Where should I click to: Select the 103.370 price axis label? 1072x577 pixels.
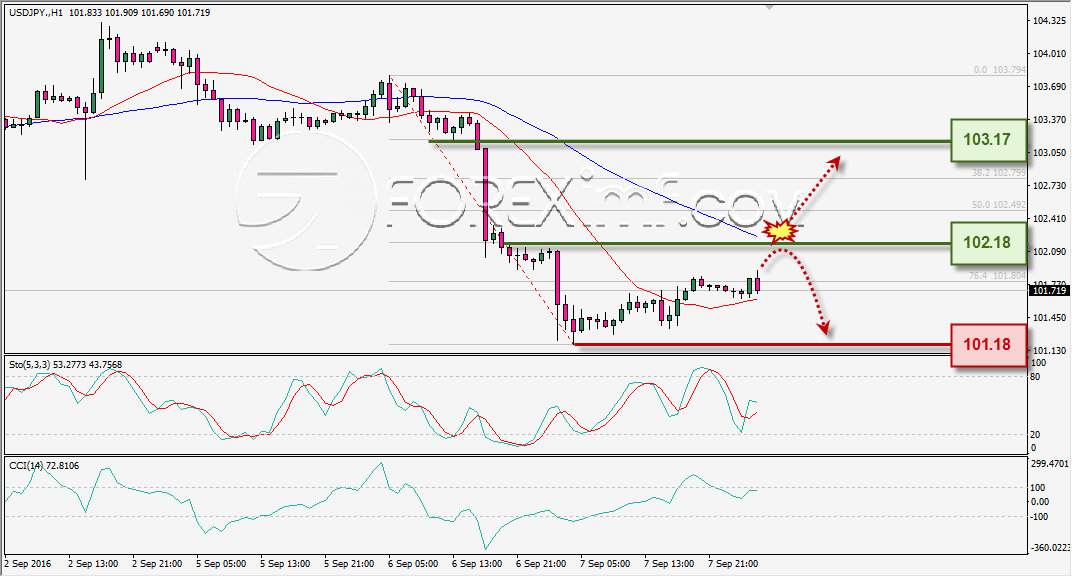(1049, 120)
